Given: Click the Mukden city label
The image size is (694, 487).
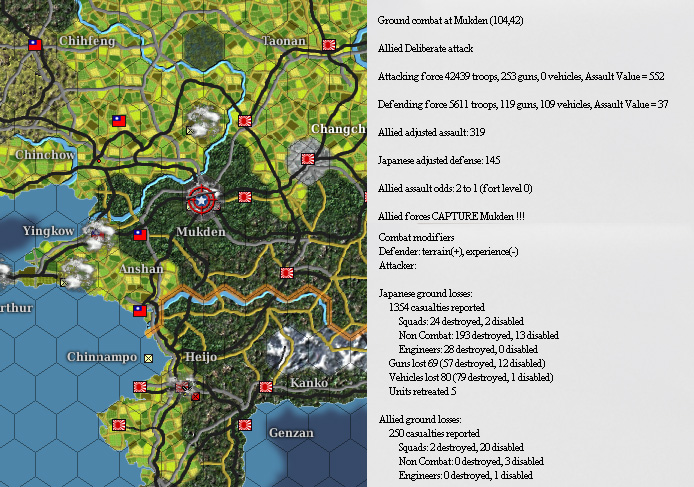Looking at the screenshot, I should pyautogui.click(x=201, y=232).
